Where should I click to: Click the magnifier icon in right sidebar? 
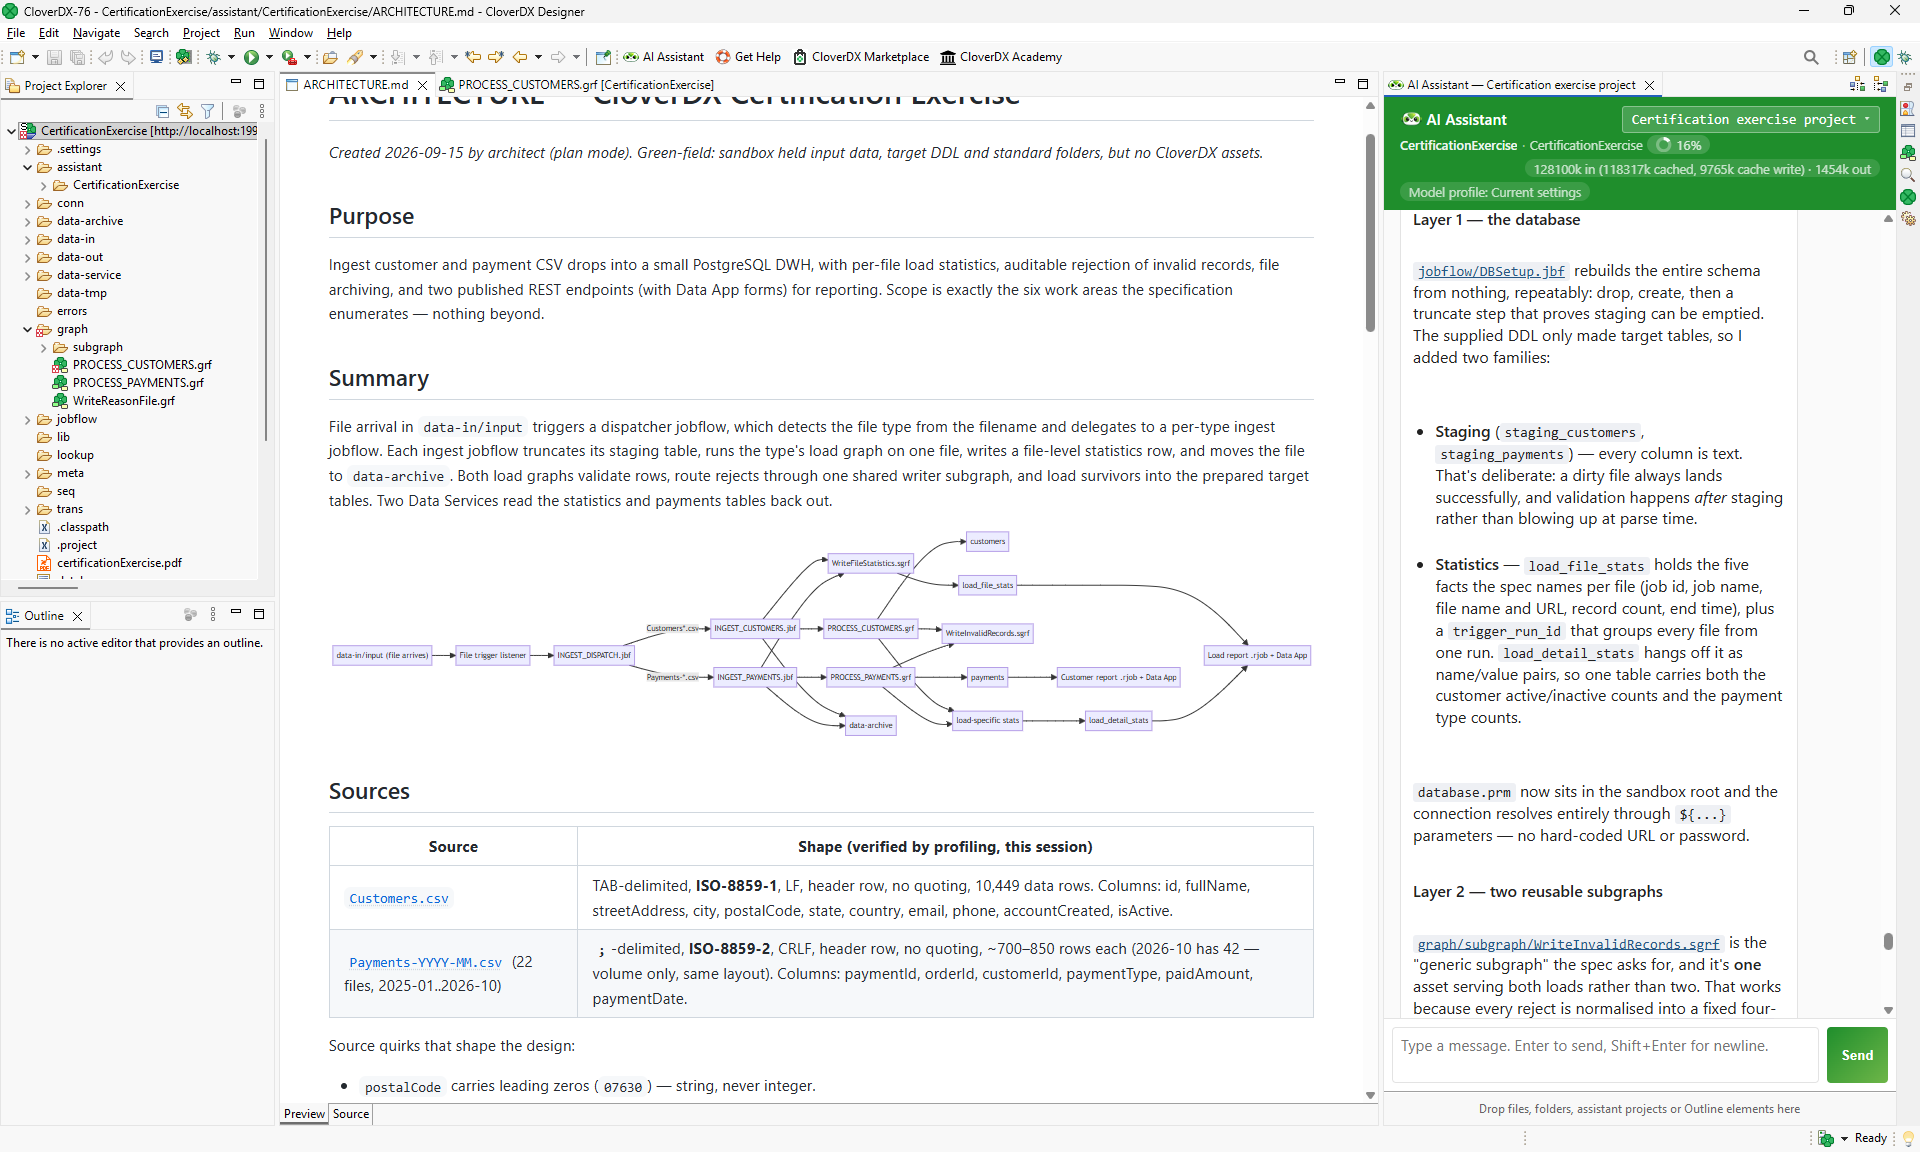click(x=1908, y=175)
